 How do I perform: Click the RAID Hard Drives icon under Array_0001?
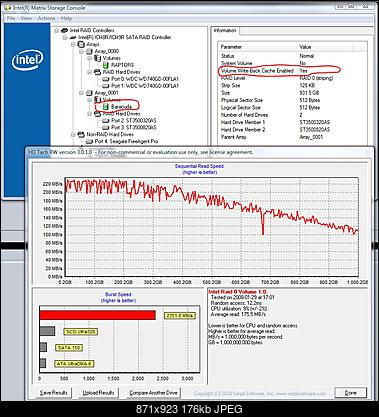tap(98, 114)
